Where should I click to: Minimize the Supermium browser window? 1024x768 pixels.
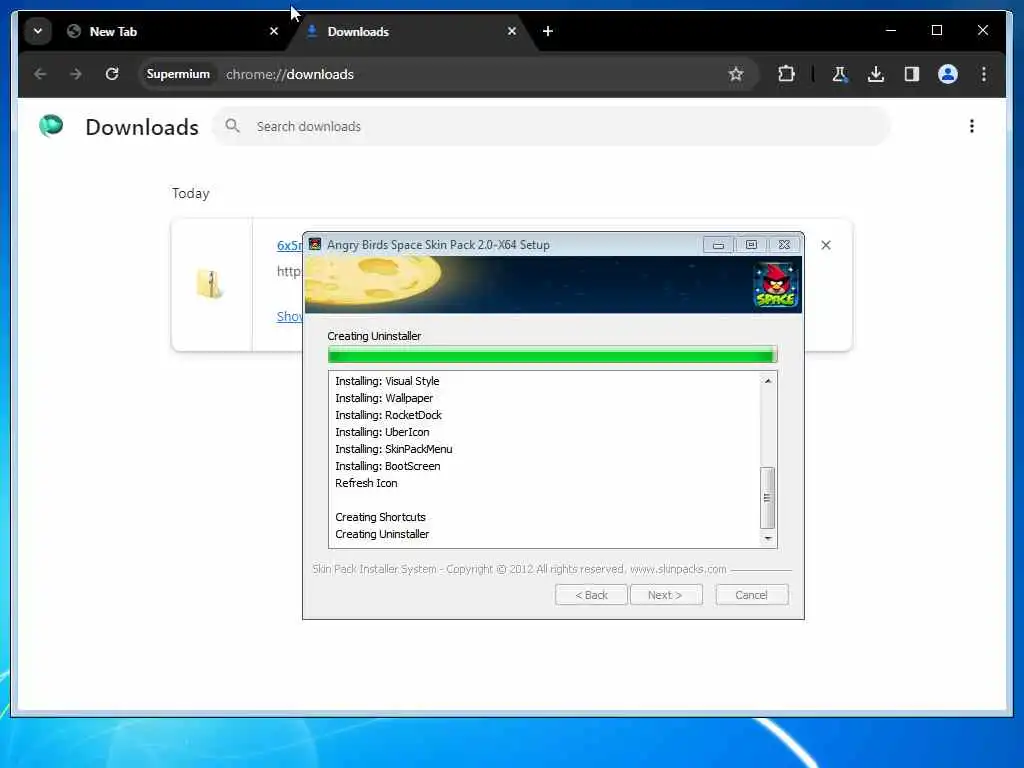click(x=891, y=30)
